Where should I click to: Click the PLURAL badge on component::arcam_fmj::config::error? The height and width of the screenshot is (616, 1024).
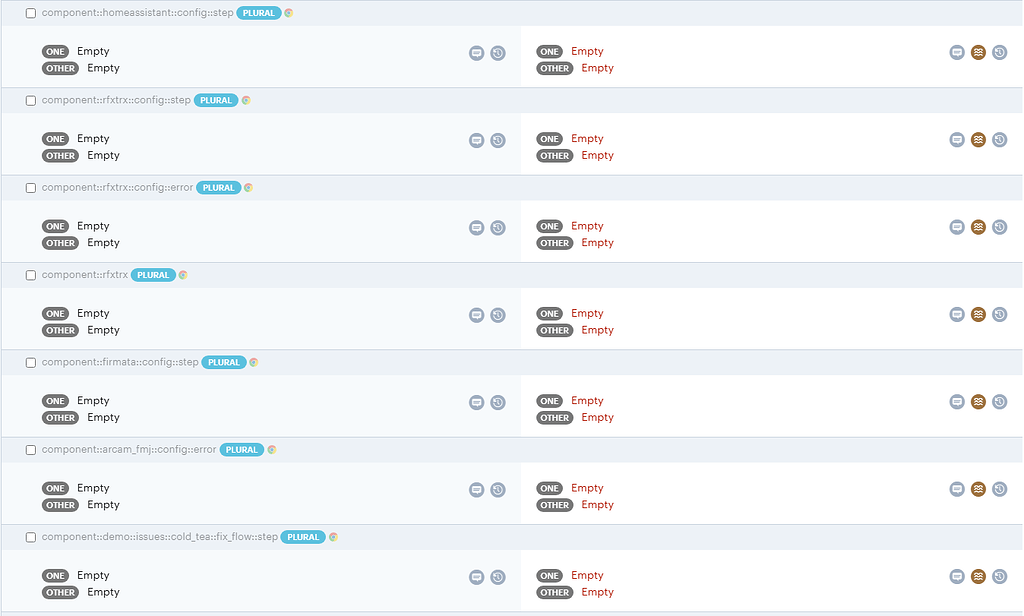click(242, 450)
